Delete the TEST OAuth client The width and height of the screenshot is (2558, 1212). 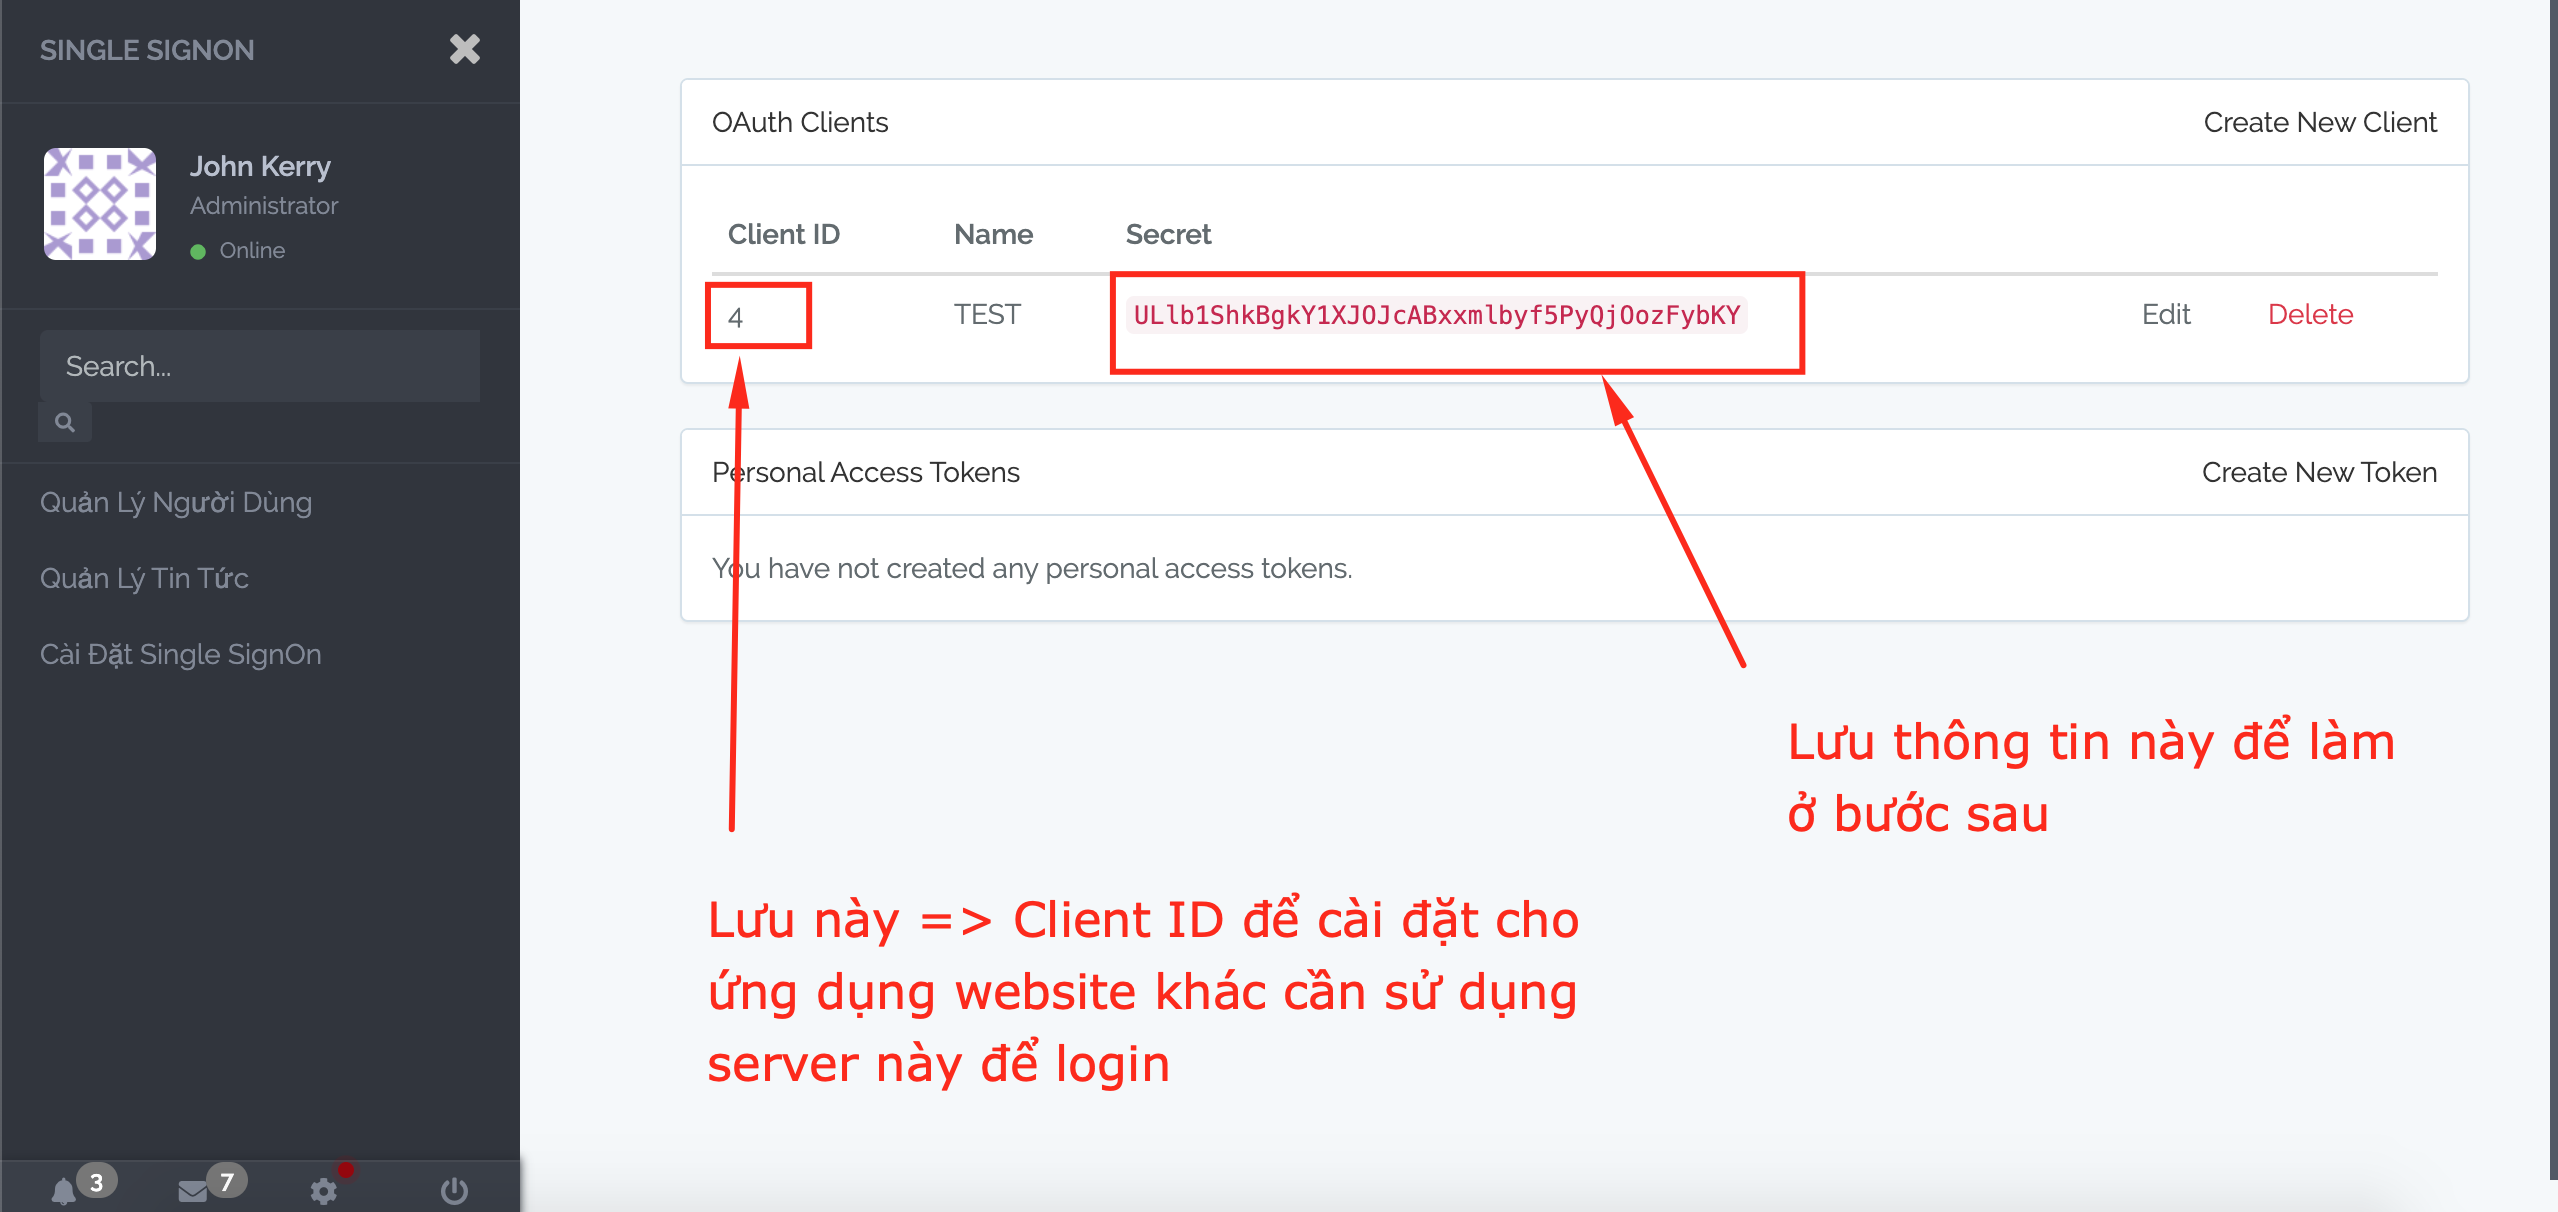click(2309, 314)
